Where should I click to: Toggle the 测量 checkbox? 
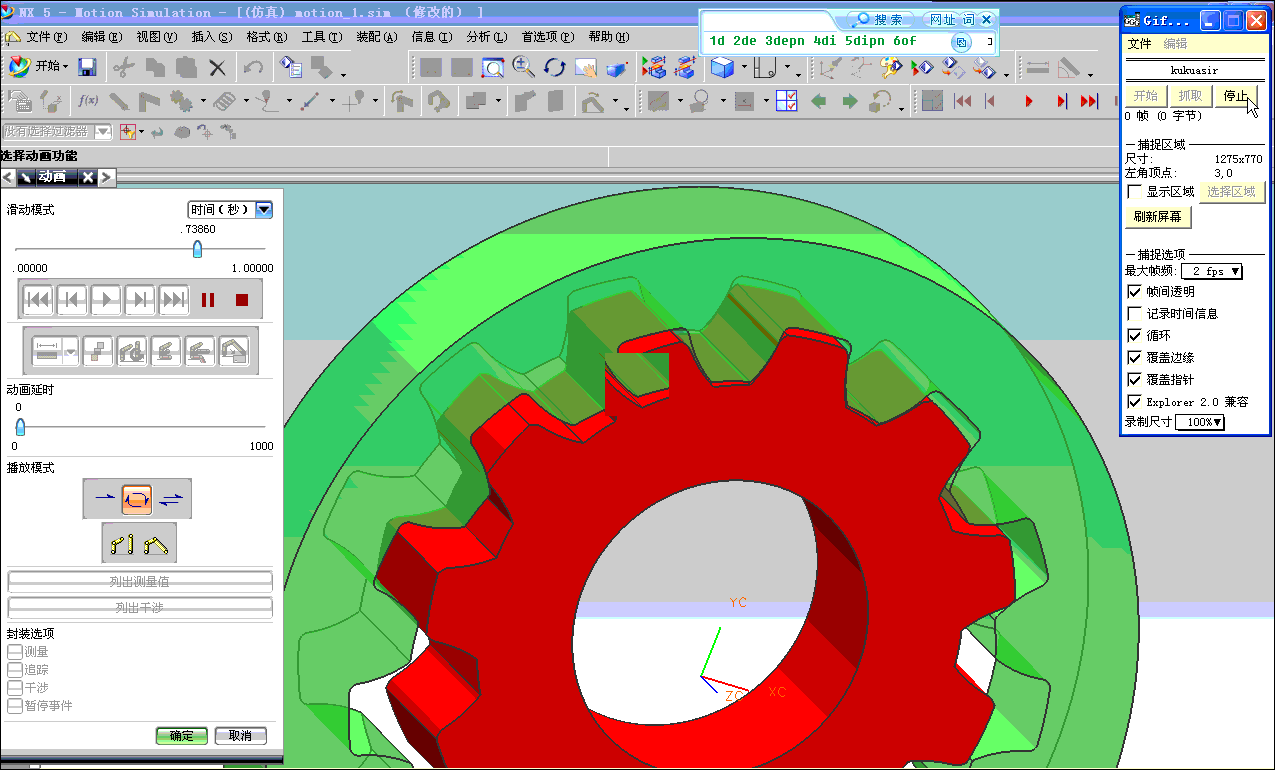14,652
